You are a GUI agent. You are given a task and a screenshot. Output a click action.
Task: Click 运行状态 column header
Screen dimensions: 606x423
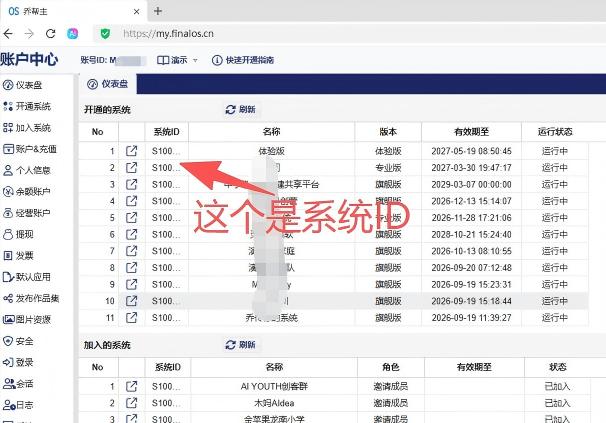555,132
